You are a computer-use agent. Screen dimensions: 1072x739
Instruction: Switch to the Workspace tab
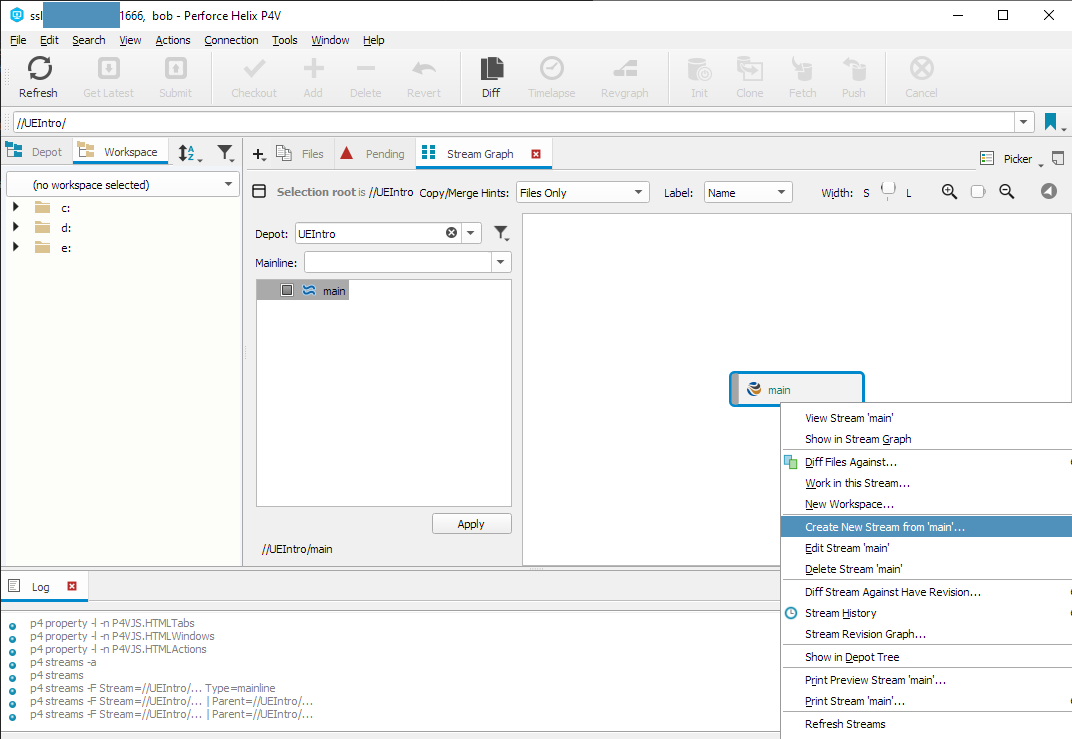click(x=120, y=152)
